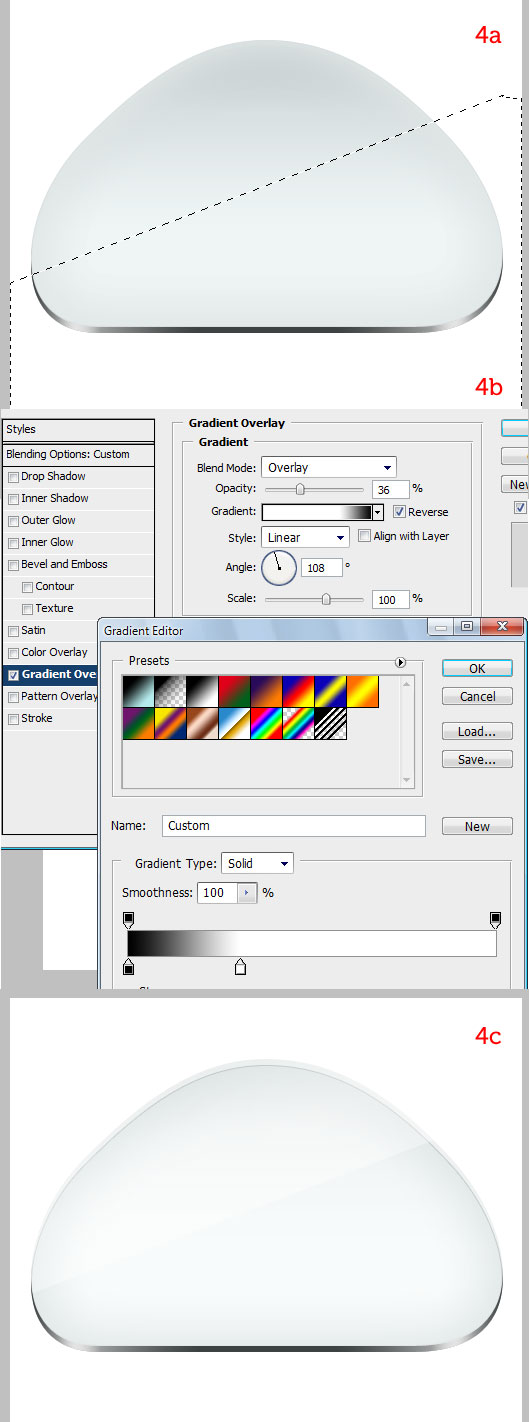Choose the copper gradient preset
The image size is (529, 1422).
[202, 724]
